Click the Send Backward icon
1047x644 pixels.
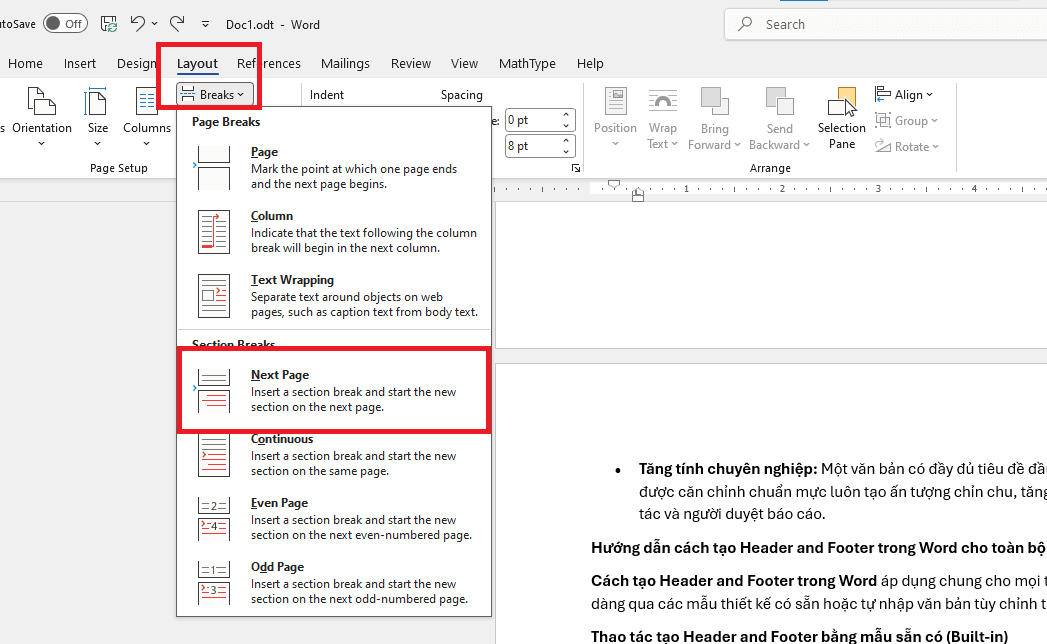[x=779, y=102]
